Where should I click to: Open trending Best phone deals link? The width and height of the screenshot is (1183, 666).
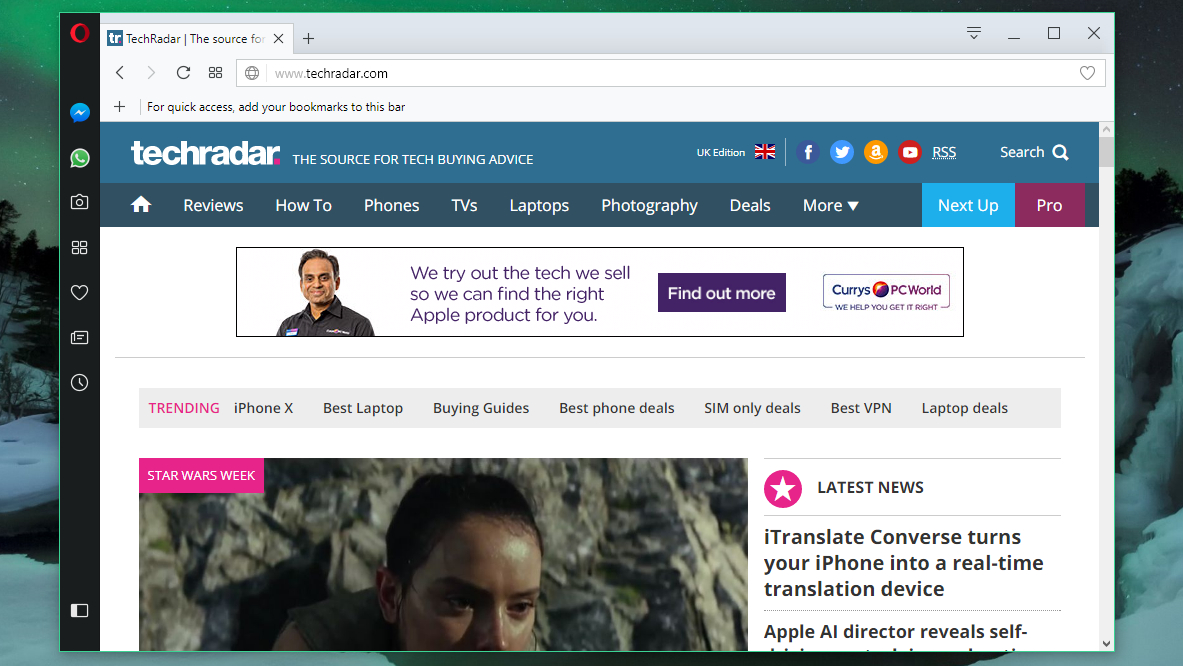pos(616,408)
